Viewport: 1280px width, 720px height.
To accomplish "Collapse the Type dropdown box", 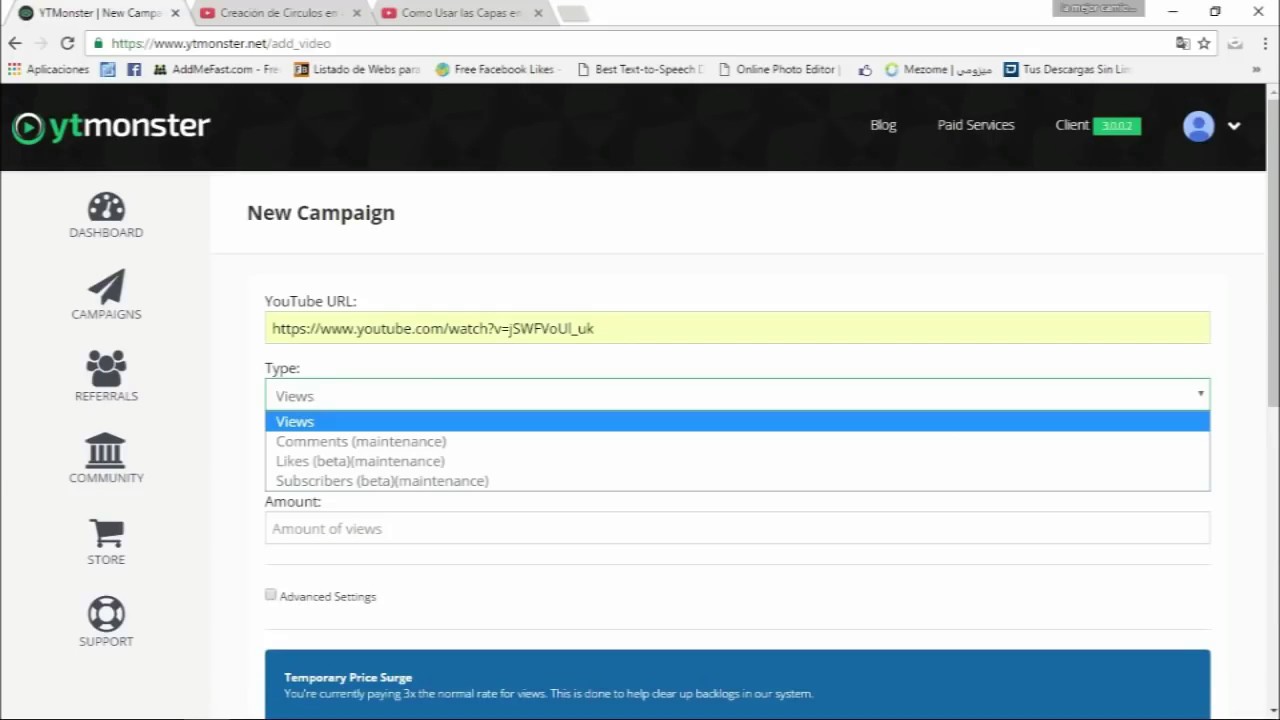I will pos(737,395).
